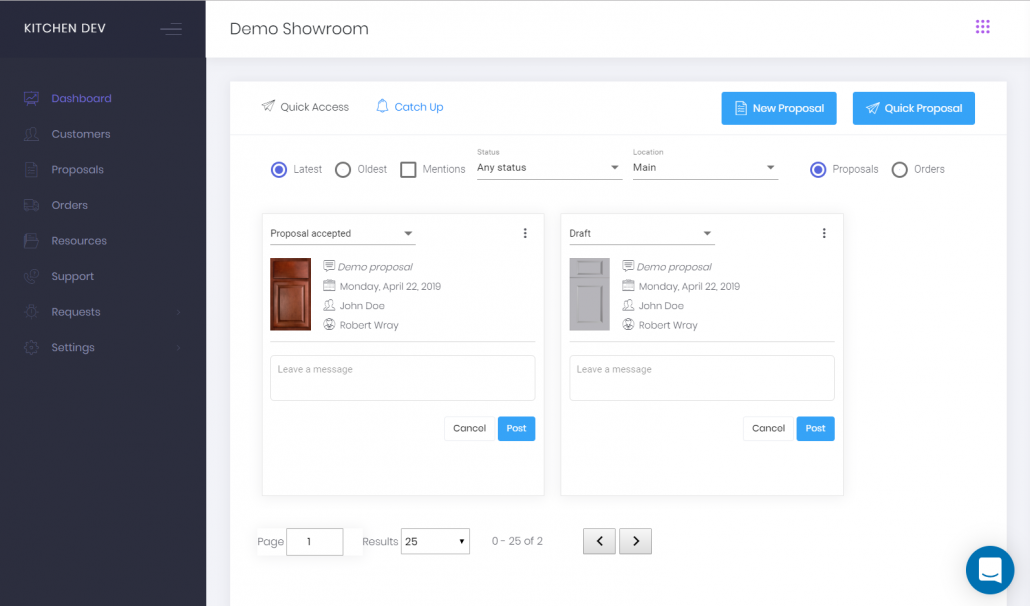
Task: Open the Catch Up bell notification
Action: point(381,106)
